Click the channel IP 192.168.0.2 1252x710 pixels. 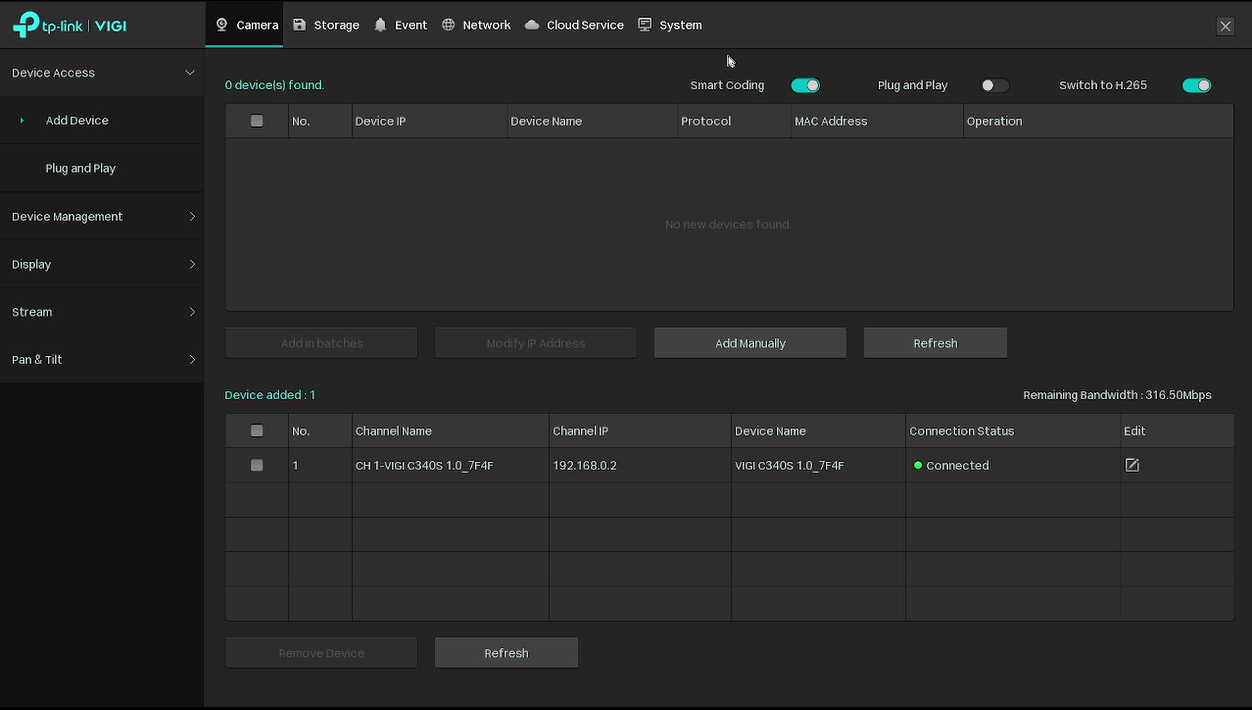[584, 465]
